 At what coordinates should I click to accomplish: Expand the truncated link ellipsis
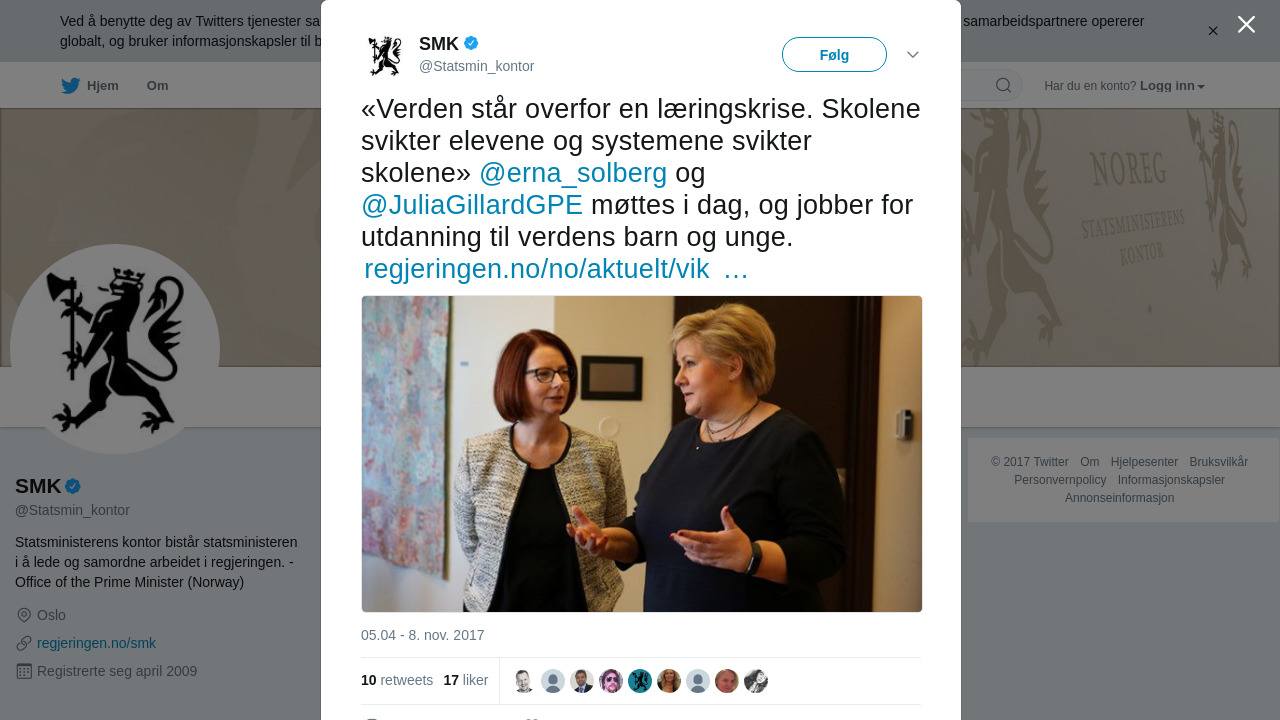point(736,269)
